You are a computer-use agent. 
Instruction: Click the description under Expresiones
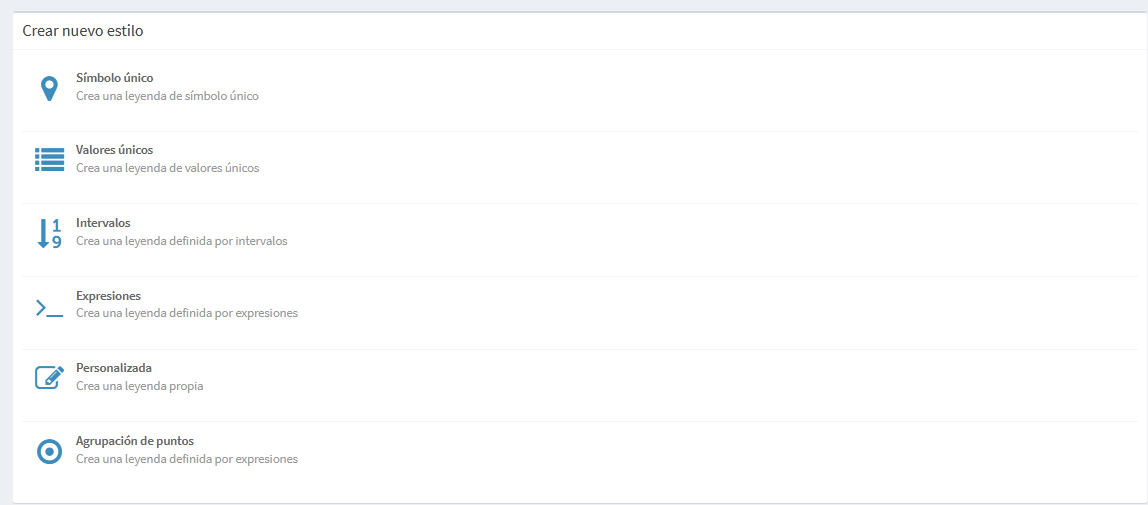click(x=187, y=313)
